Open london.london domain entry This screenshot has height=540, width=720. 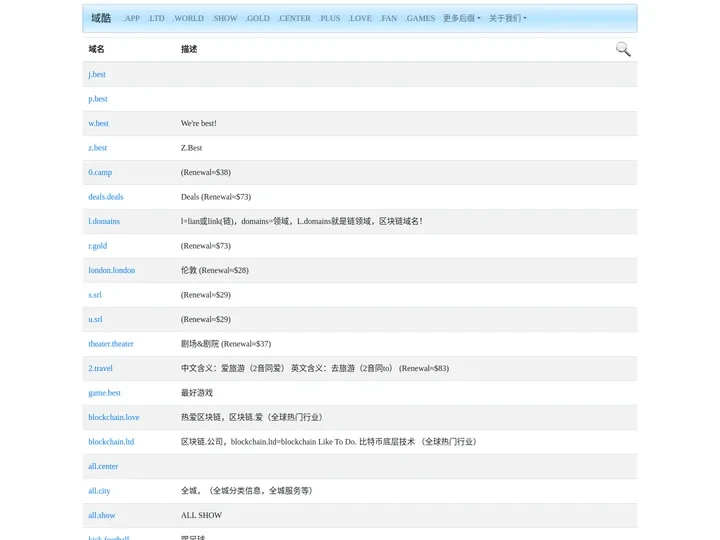click(x=111, y=270)
